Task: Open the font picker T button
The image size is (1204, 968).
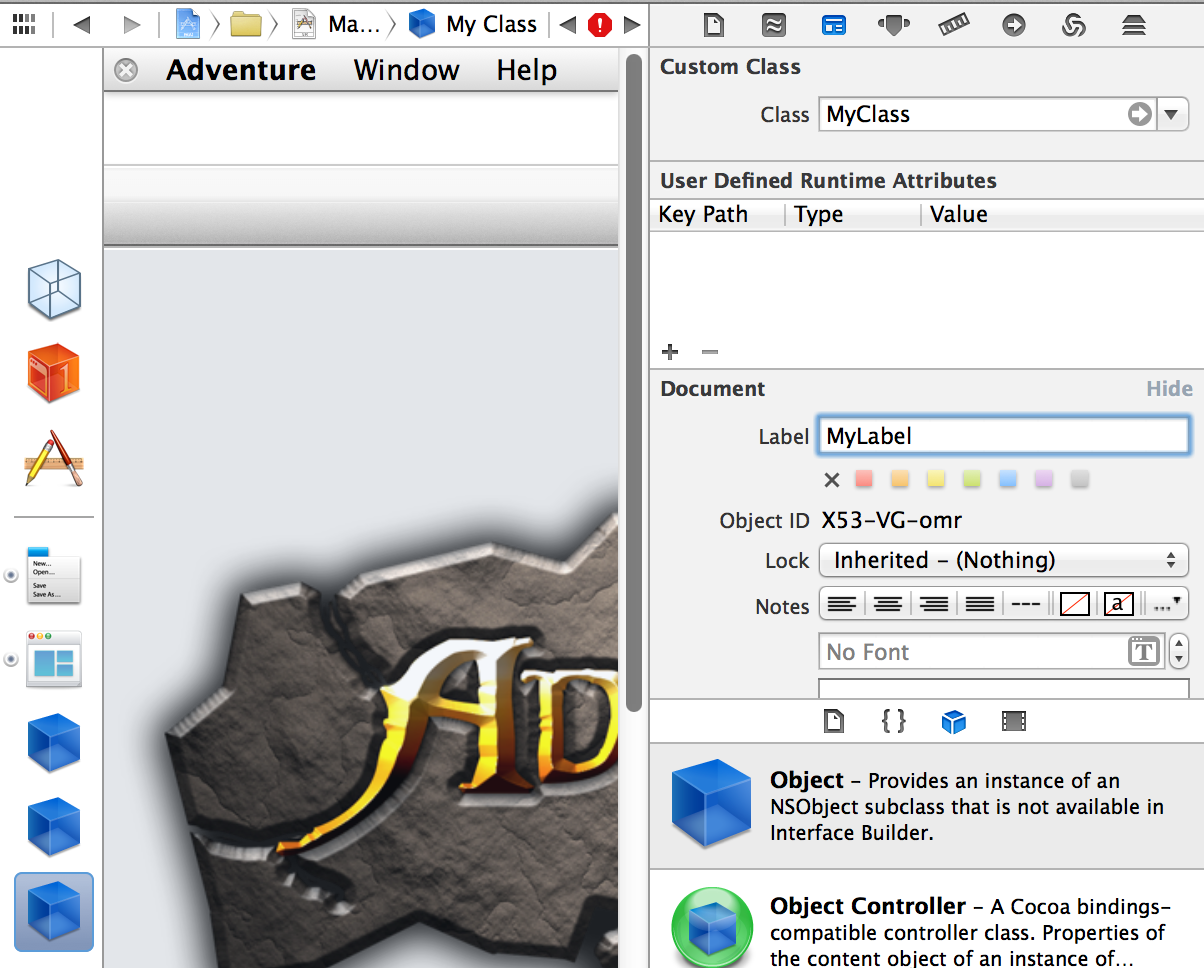Action: point(1144,652)
